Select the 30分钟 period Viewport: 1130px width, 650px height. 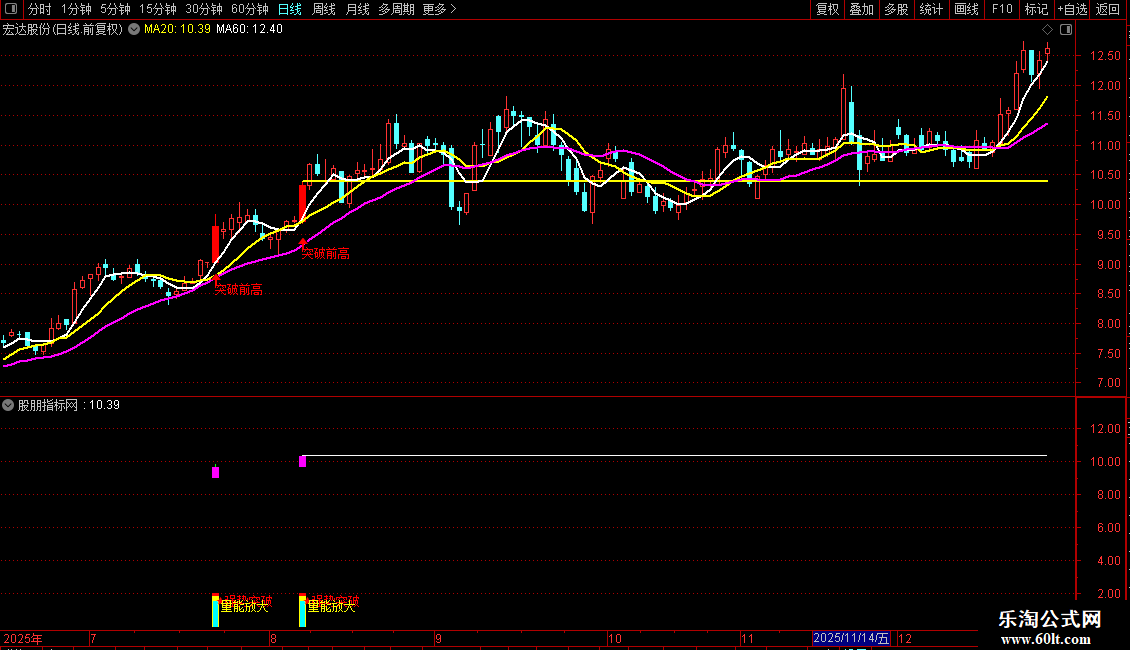tap(203, 9)
